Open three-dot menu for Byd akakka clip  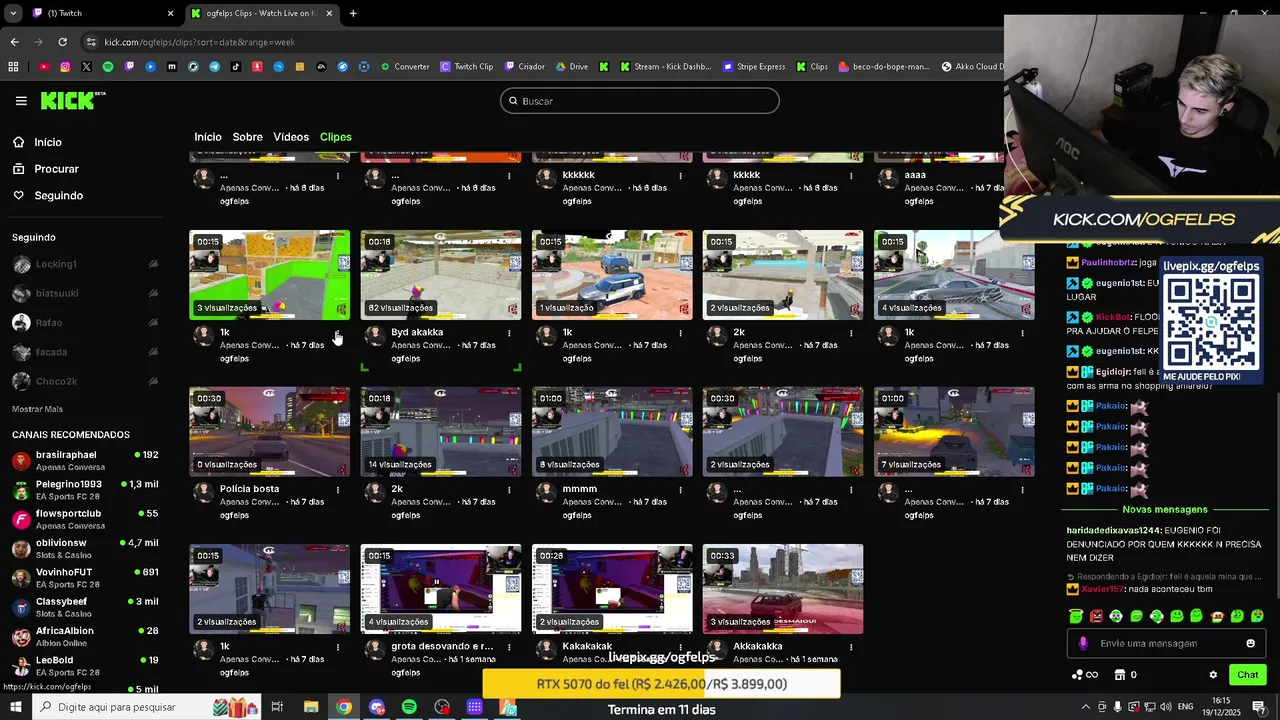(509, 333)
